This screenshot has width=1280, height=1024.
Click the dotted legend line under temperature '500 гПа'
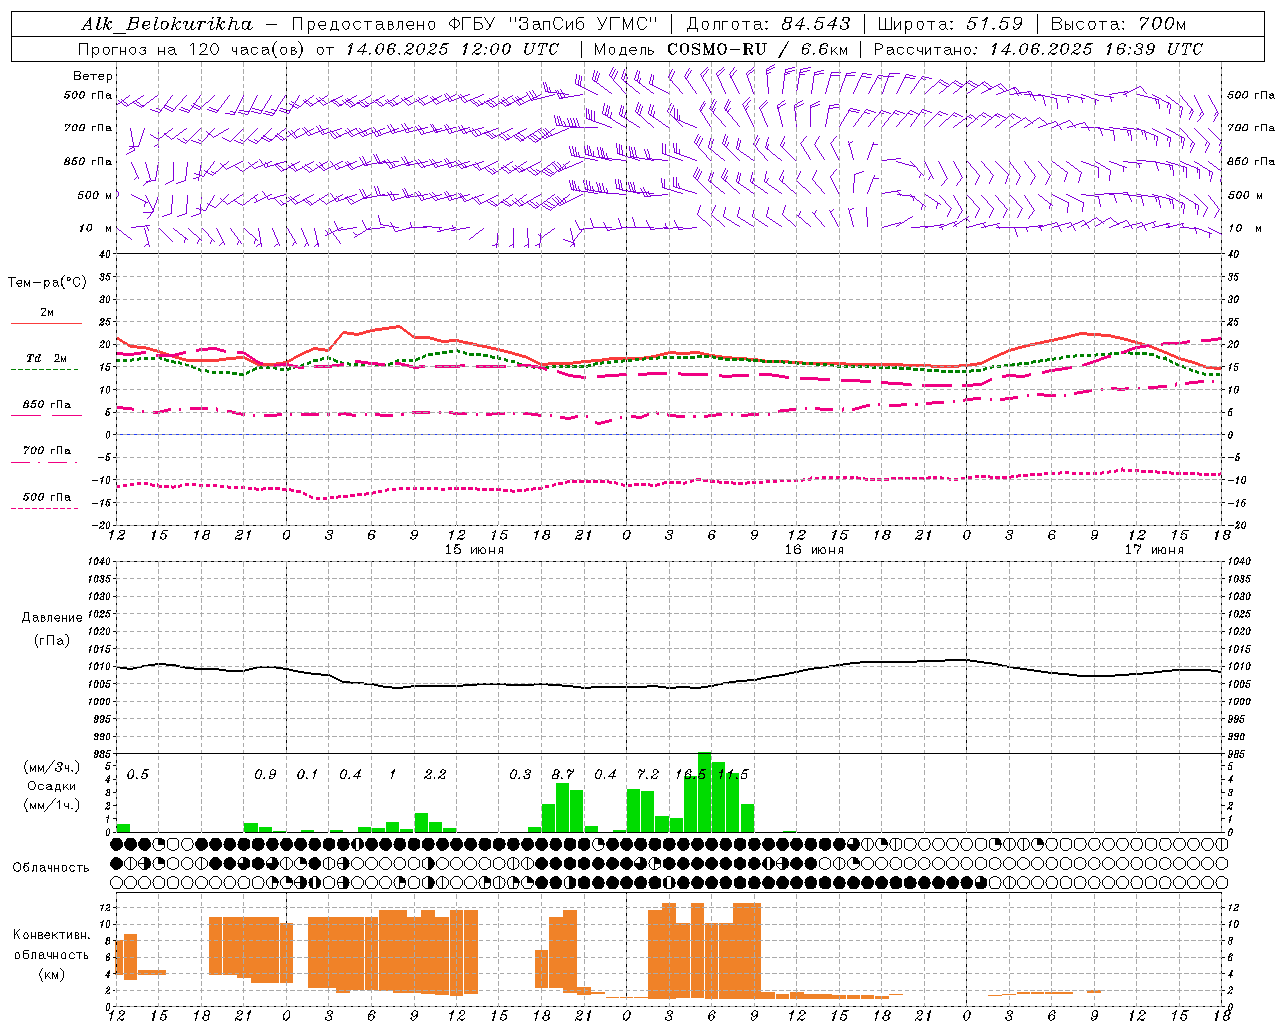[x=44, y=509]
